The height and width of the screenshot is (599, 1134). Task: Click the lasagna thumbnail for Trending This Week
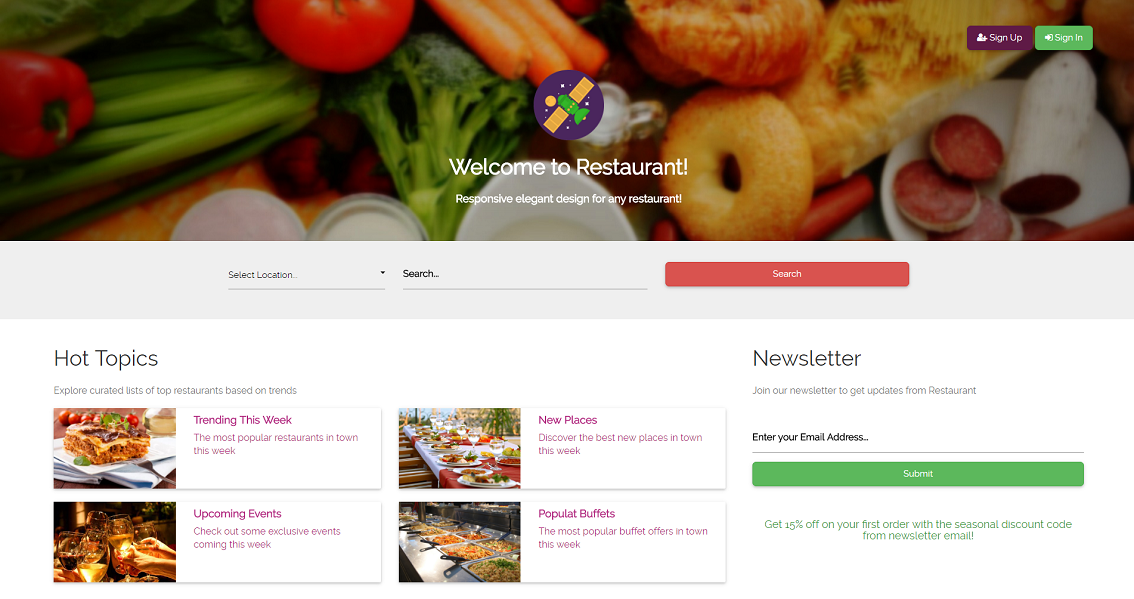tap(114, 449)
